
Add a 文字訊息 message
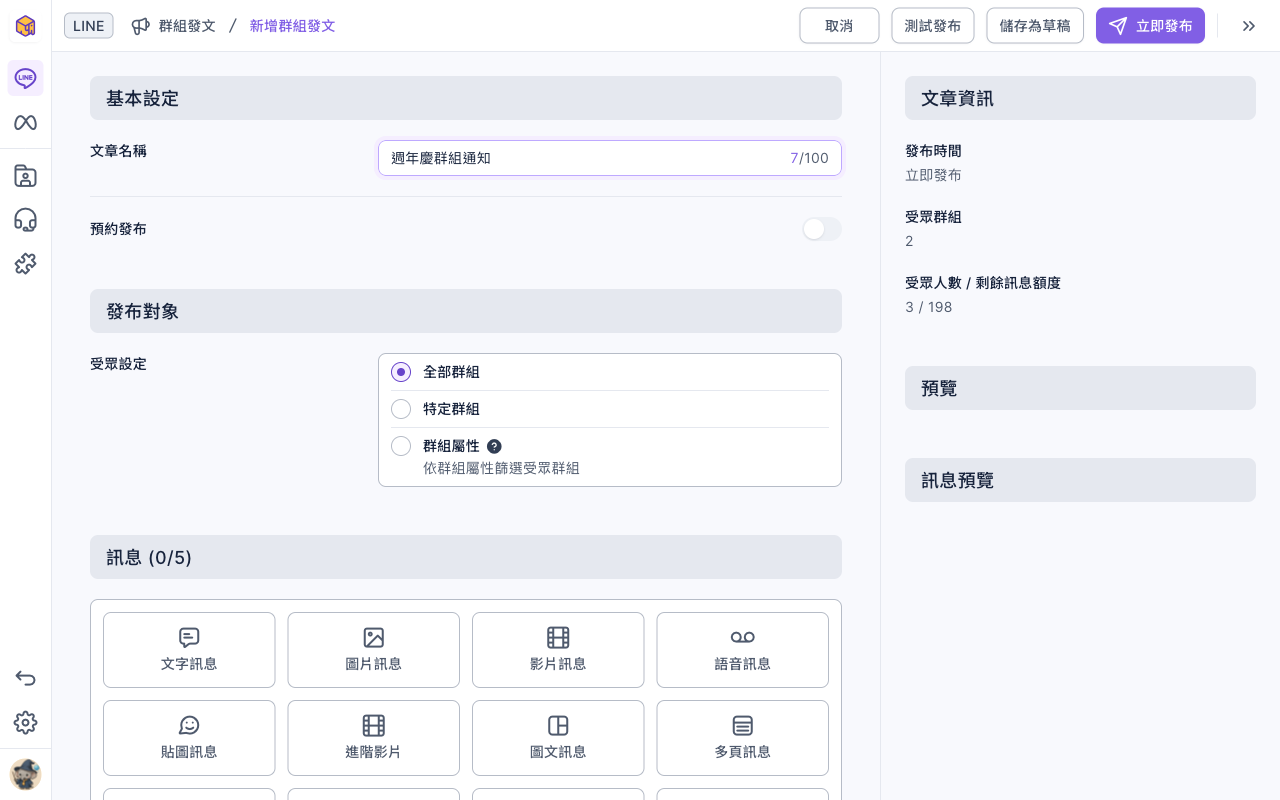189,650
